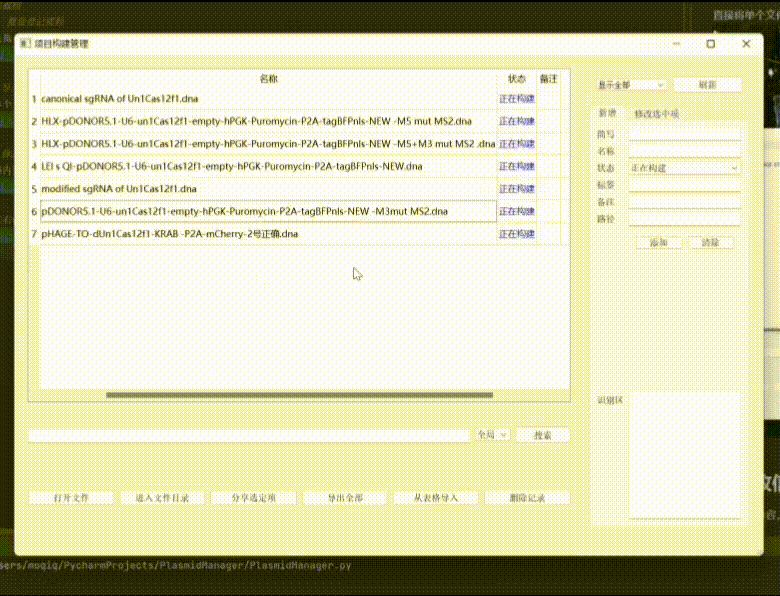Click the 删除记录 button

pyautogui.click(x=527, y=497)
